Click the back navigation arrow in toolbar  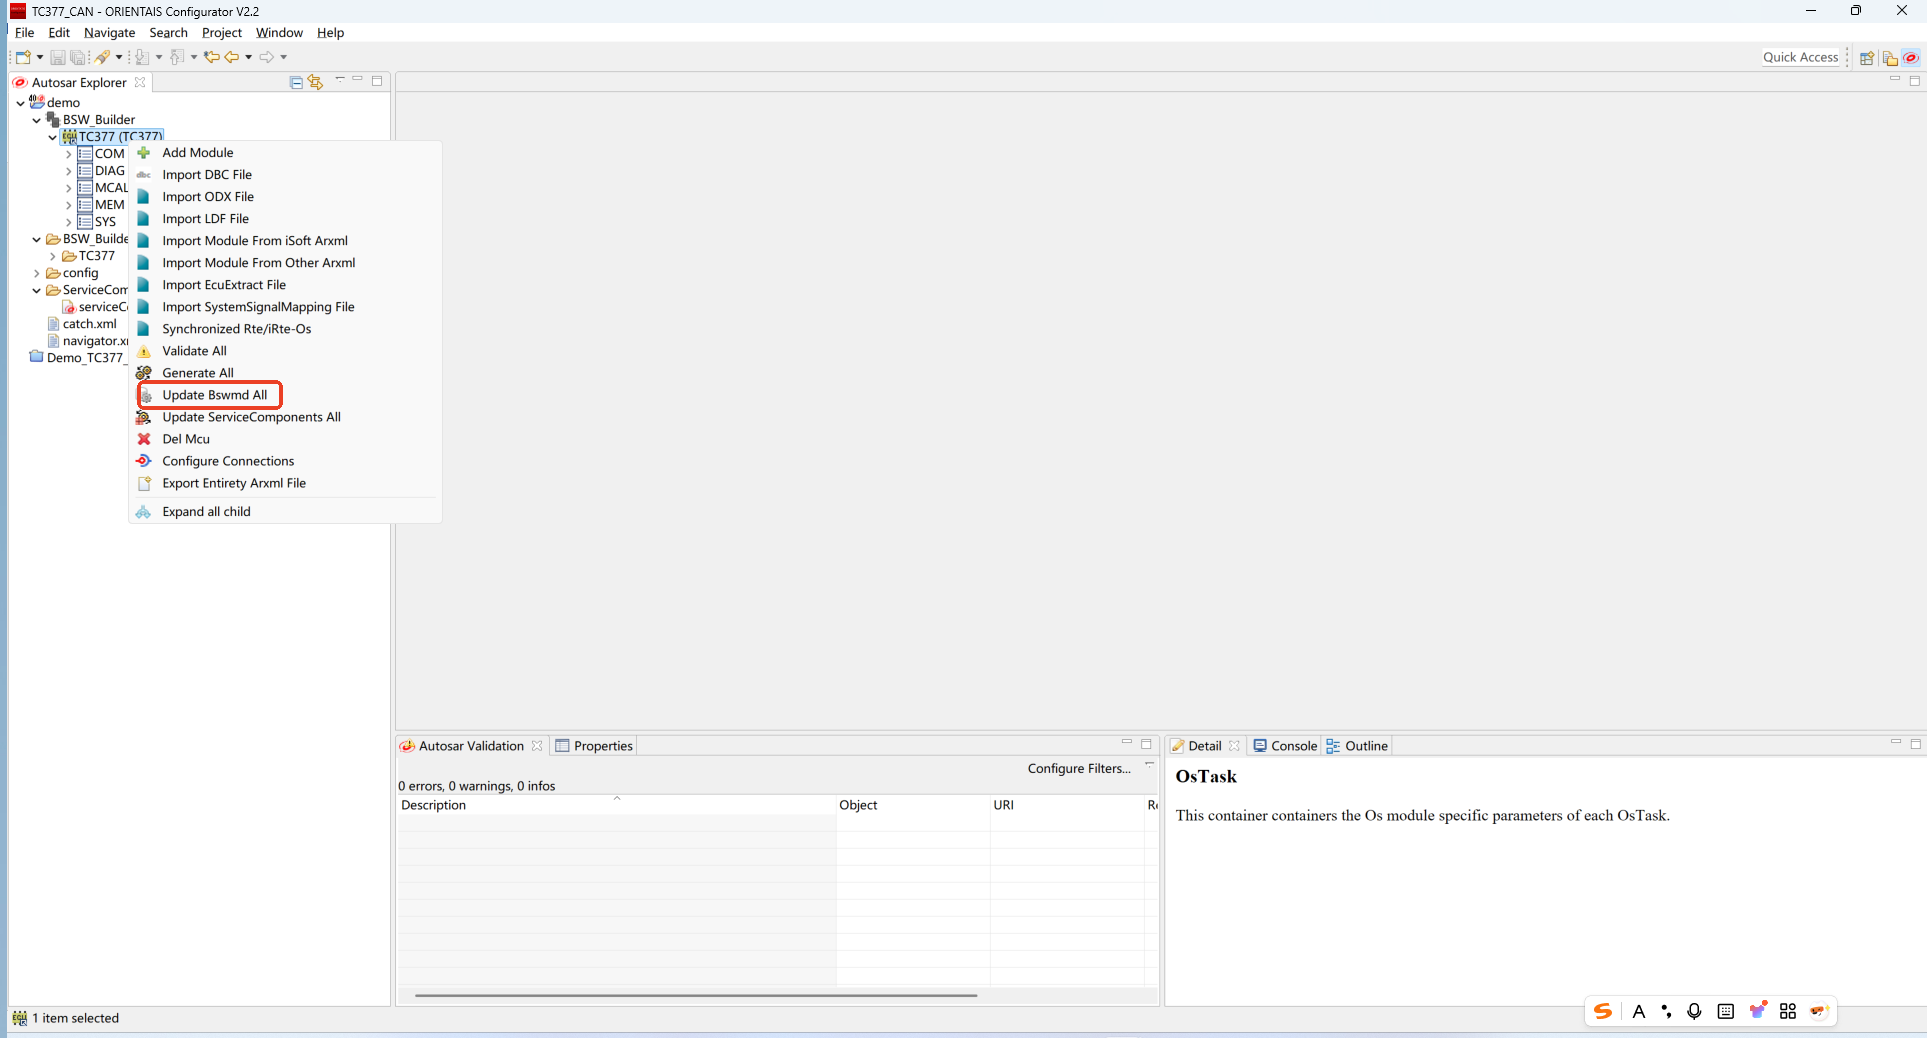pyautogui.click(x=232, y=57)
